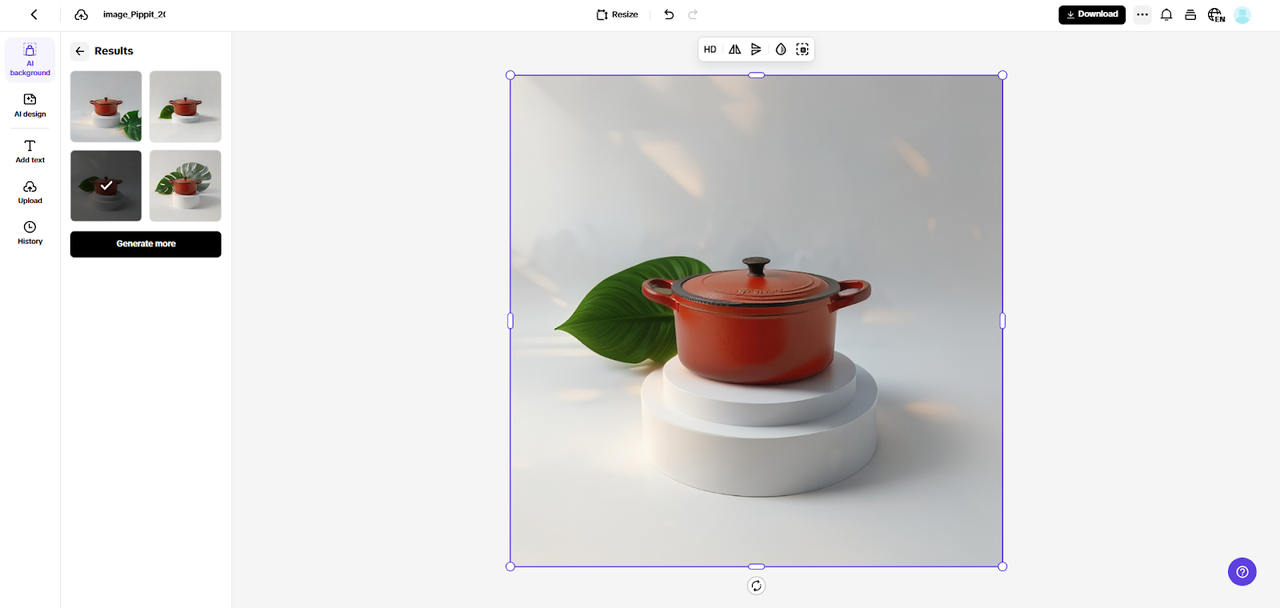Click the HD upscale icon
Screen dimensions: 1280x608
[710, 49]
